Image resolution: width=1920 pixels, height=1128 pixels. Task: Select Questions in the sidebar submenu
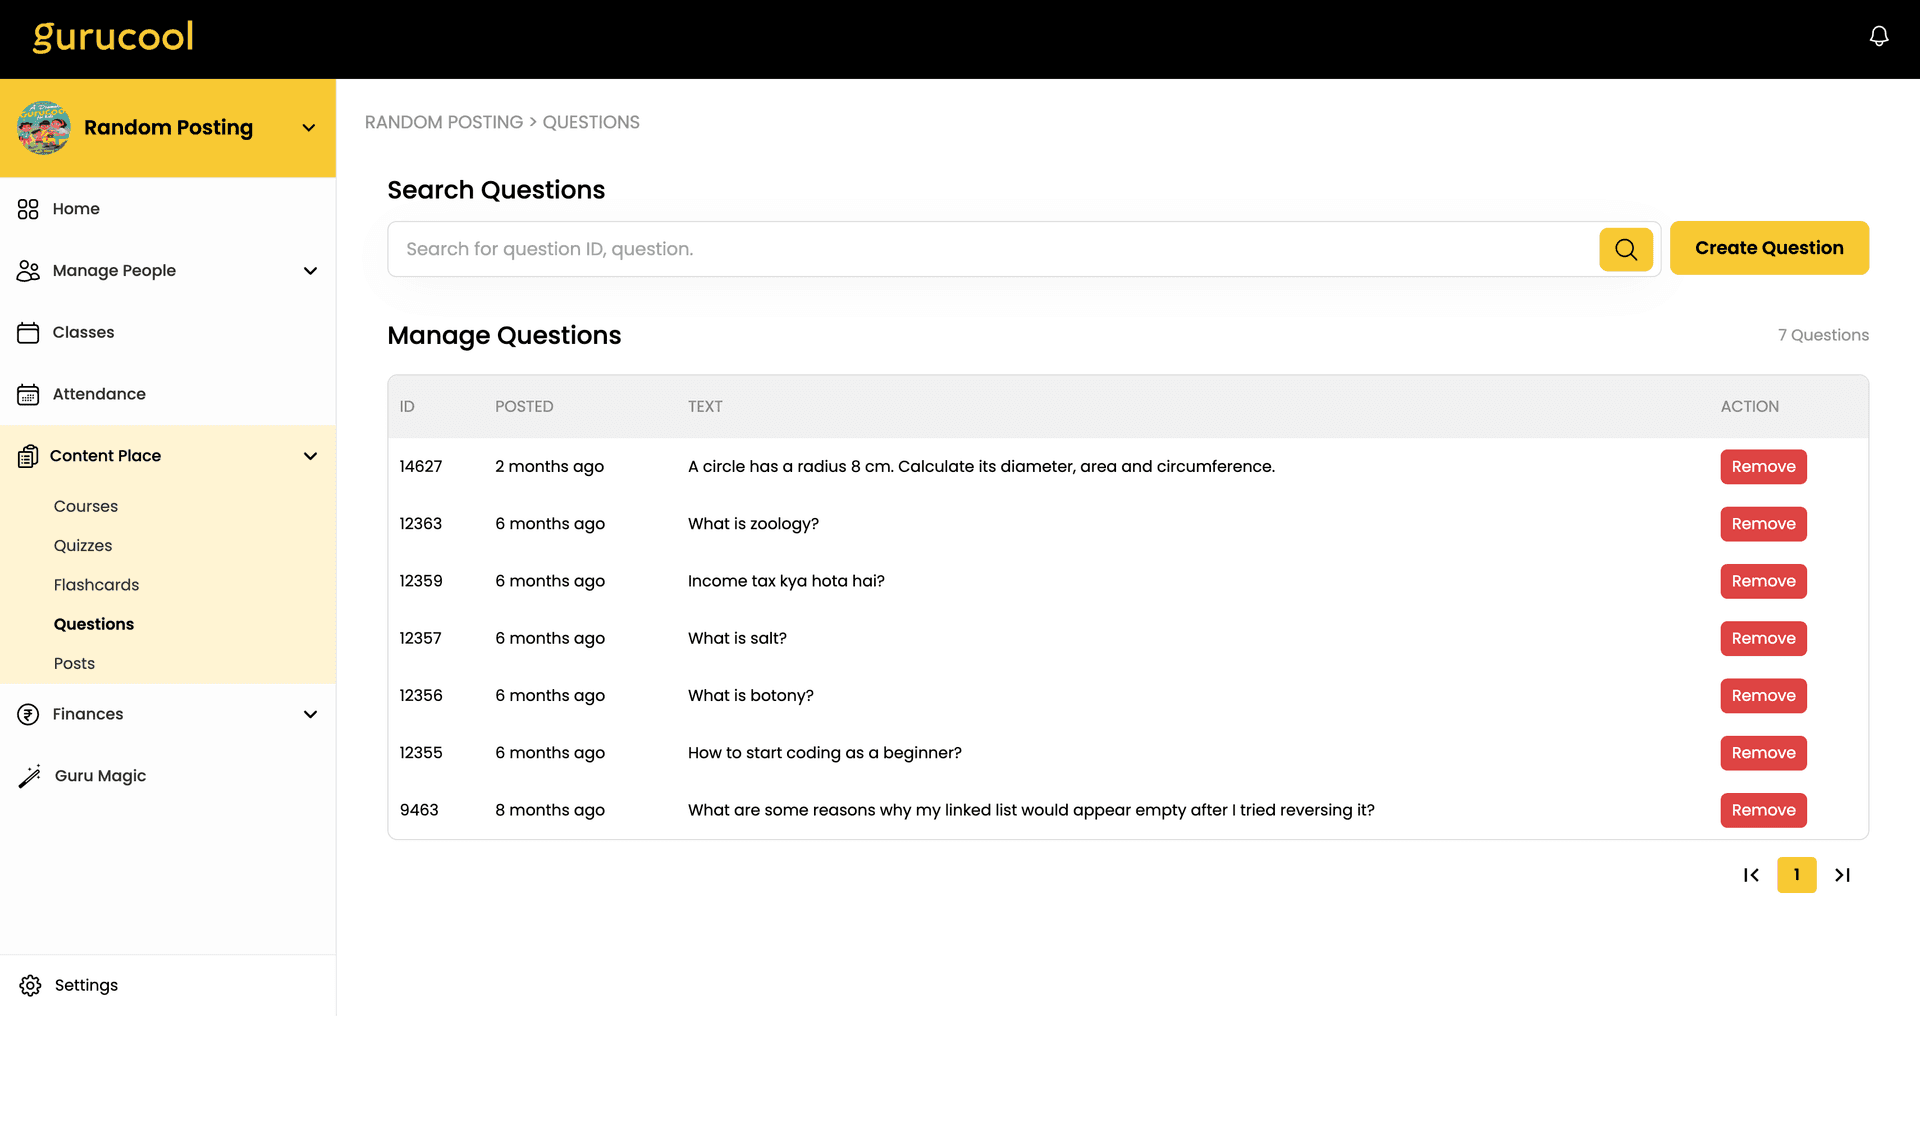[94, 624]
